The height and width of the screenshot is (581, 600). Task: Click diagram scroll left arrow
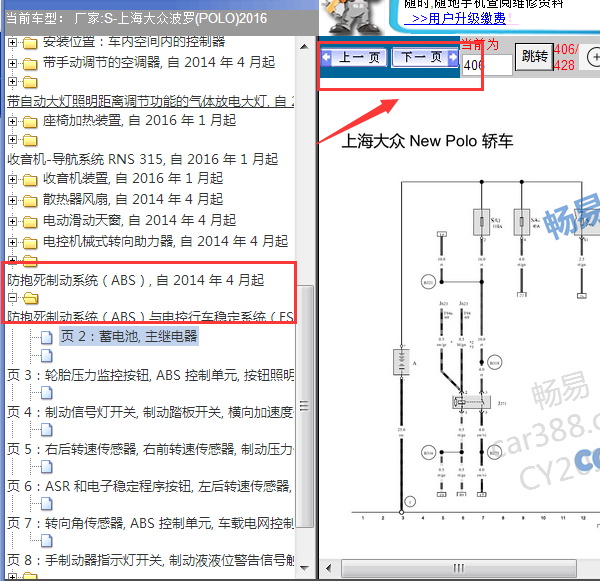(x=329, y=568)
